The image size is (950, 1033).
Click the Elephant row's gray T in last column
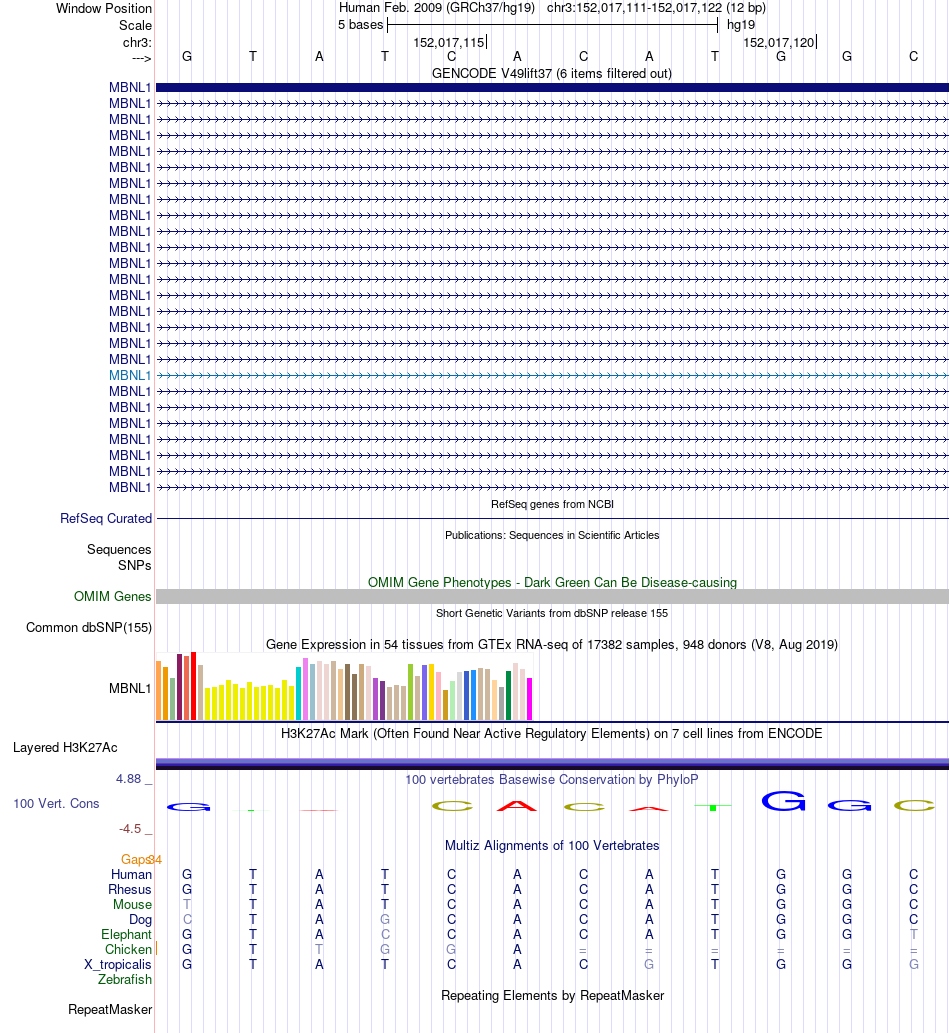[x=914, y=935]
